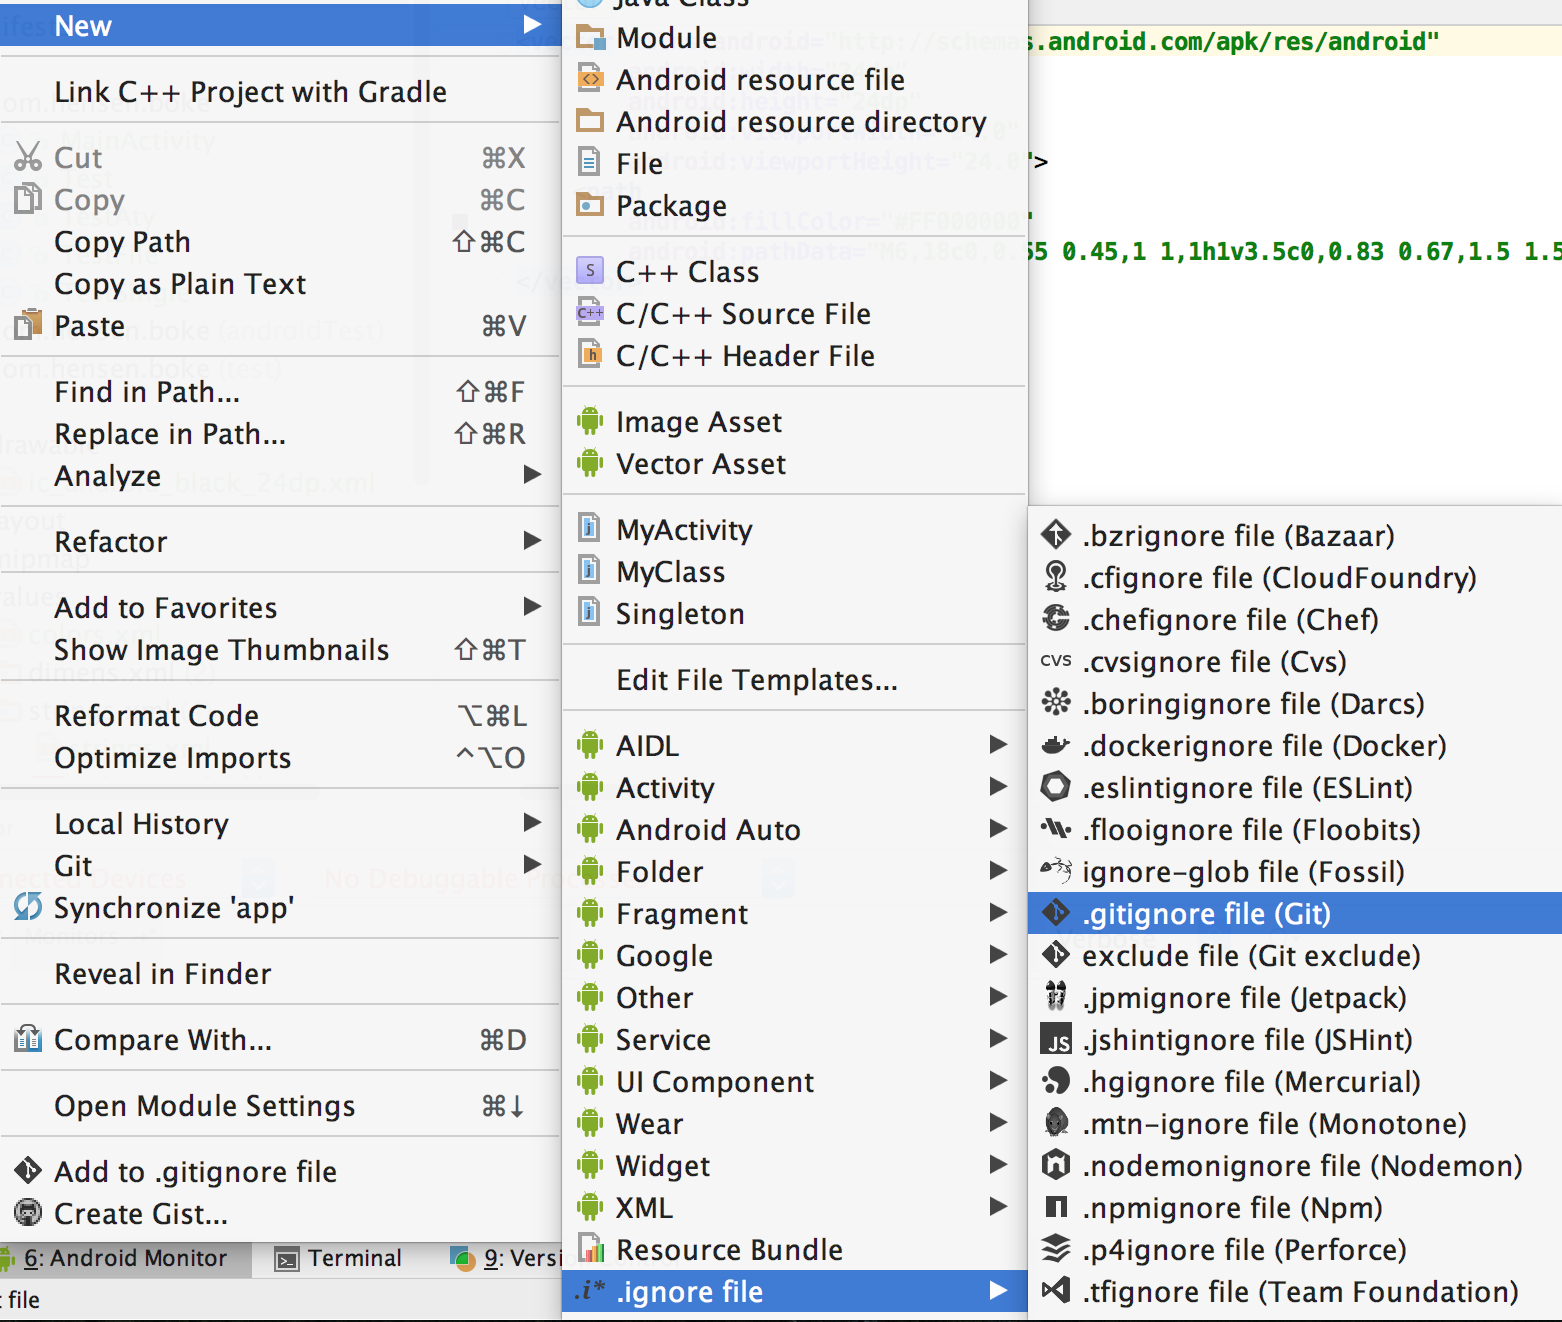1562x1322 pixels.
Task: Choose Optimize Imports entry
Action: [280, 757]
